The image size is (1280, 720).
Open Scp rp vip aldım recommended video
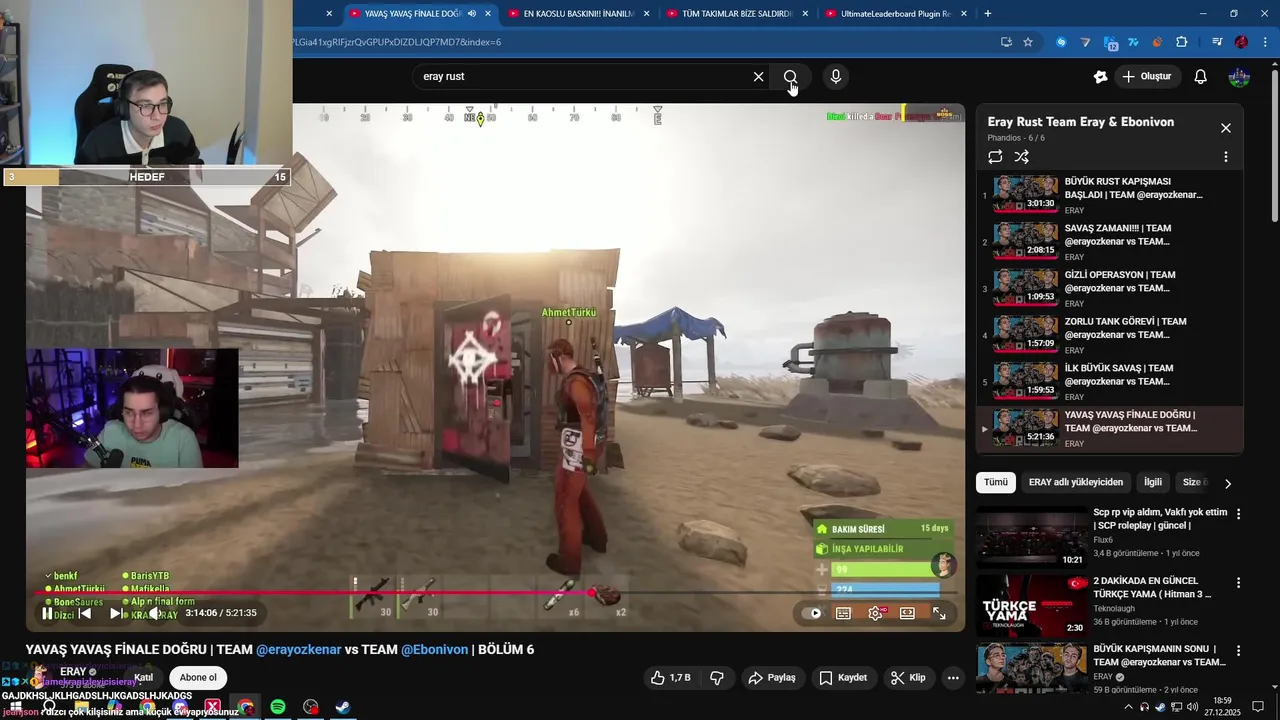point(1032,537)
